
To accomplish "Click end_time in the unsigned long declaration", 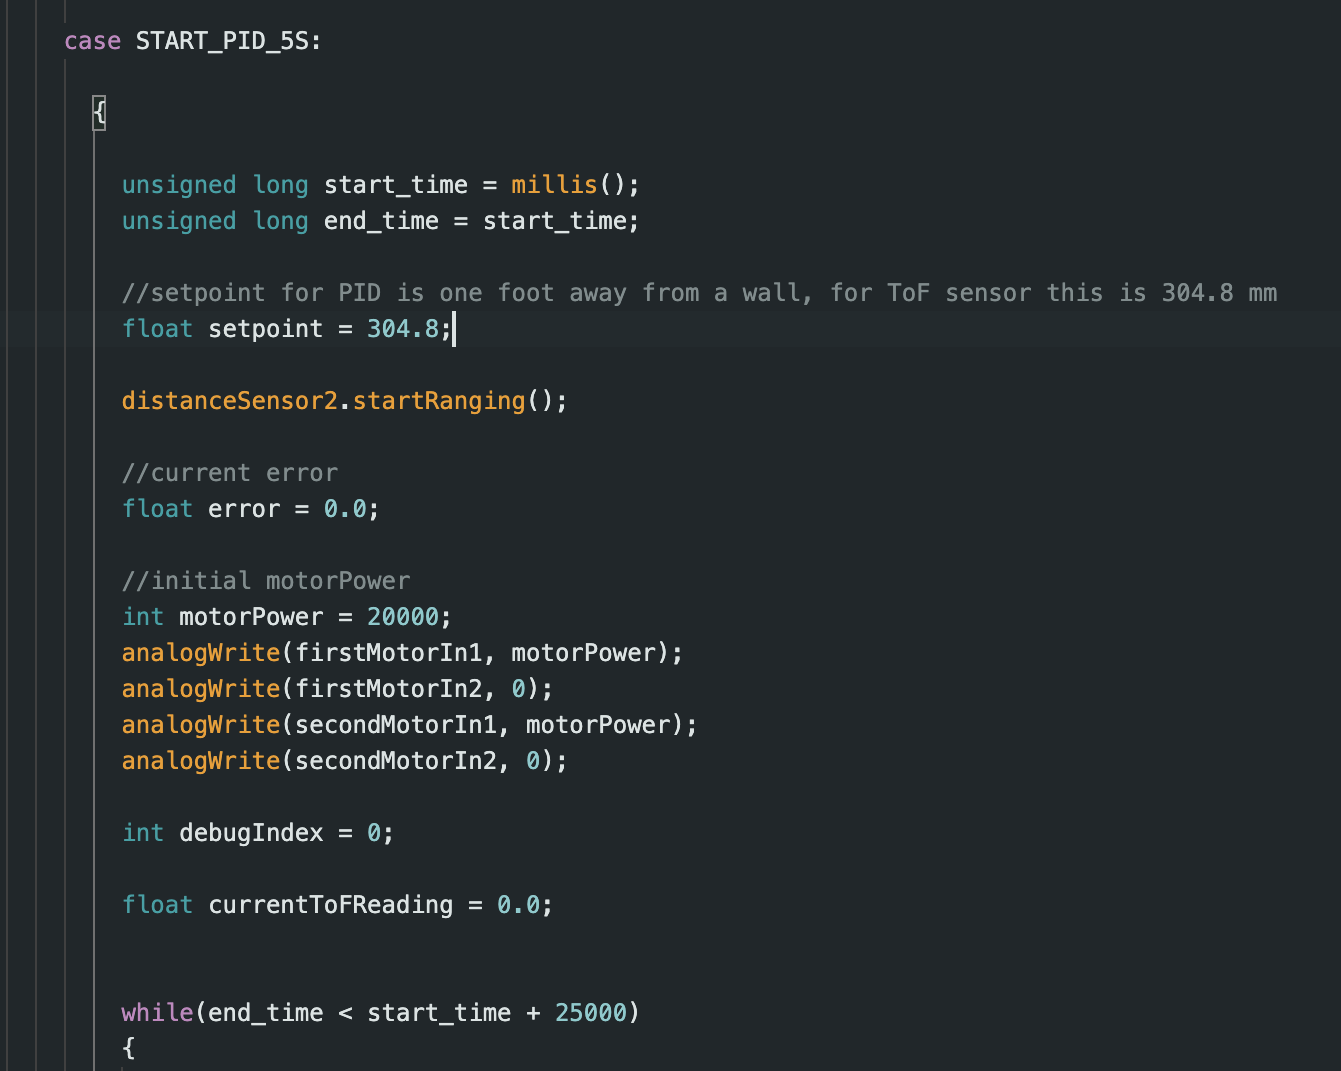I will point(380,221).
